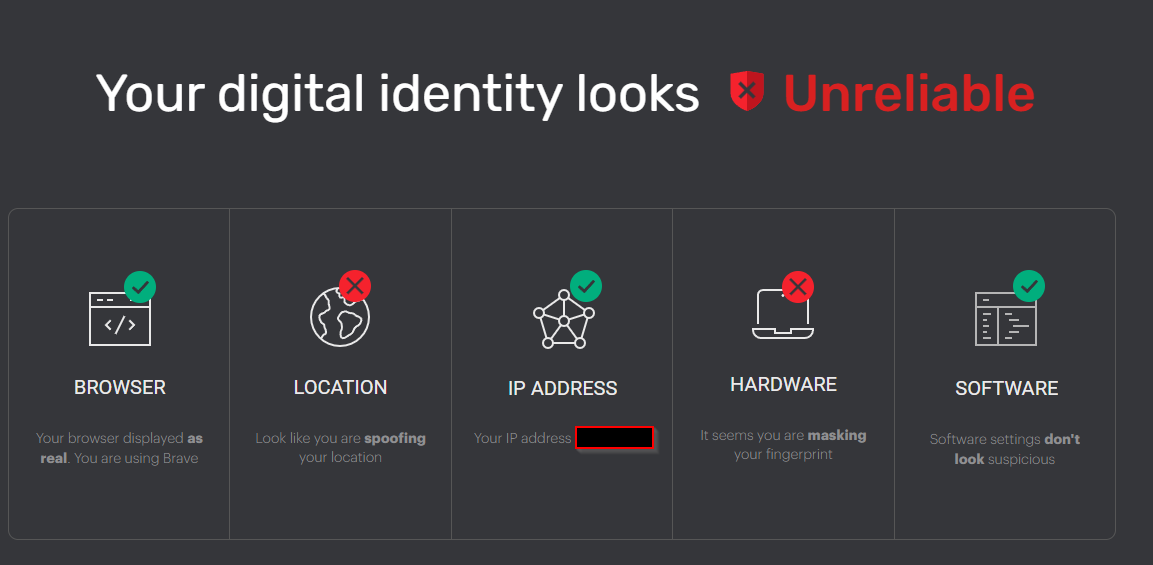Click the green checkmark badge on Software
The width and height of the screenshot is (1153, 565).
(x=1029, y=287)
